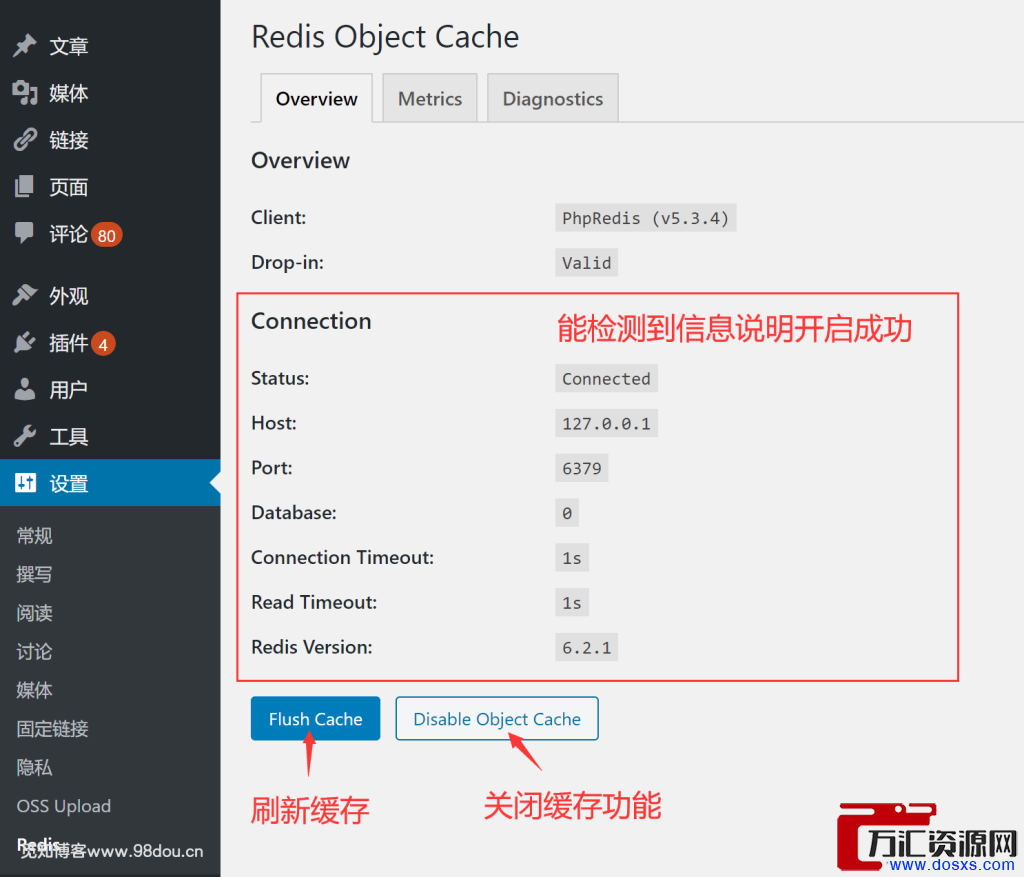Viewport: 1024px width, 877px height.
Task: Click the 6.2.1 Redis version value
Action: [x=586, y=646]
